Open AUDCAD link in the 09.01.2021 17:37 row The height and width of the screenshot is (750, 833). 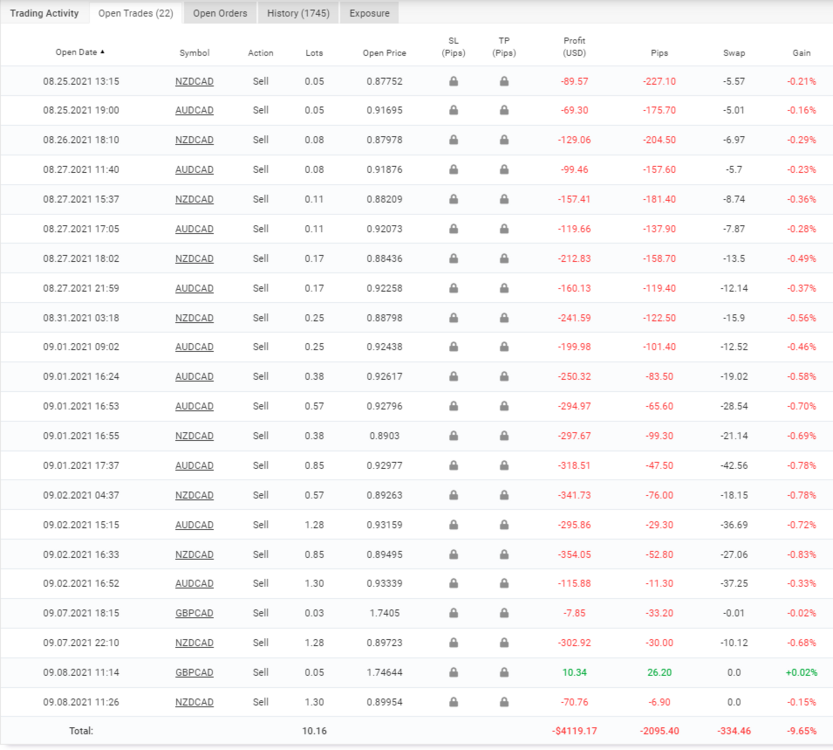pos(194,466)
